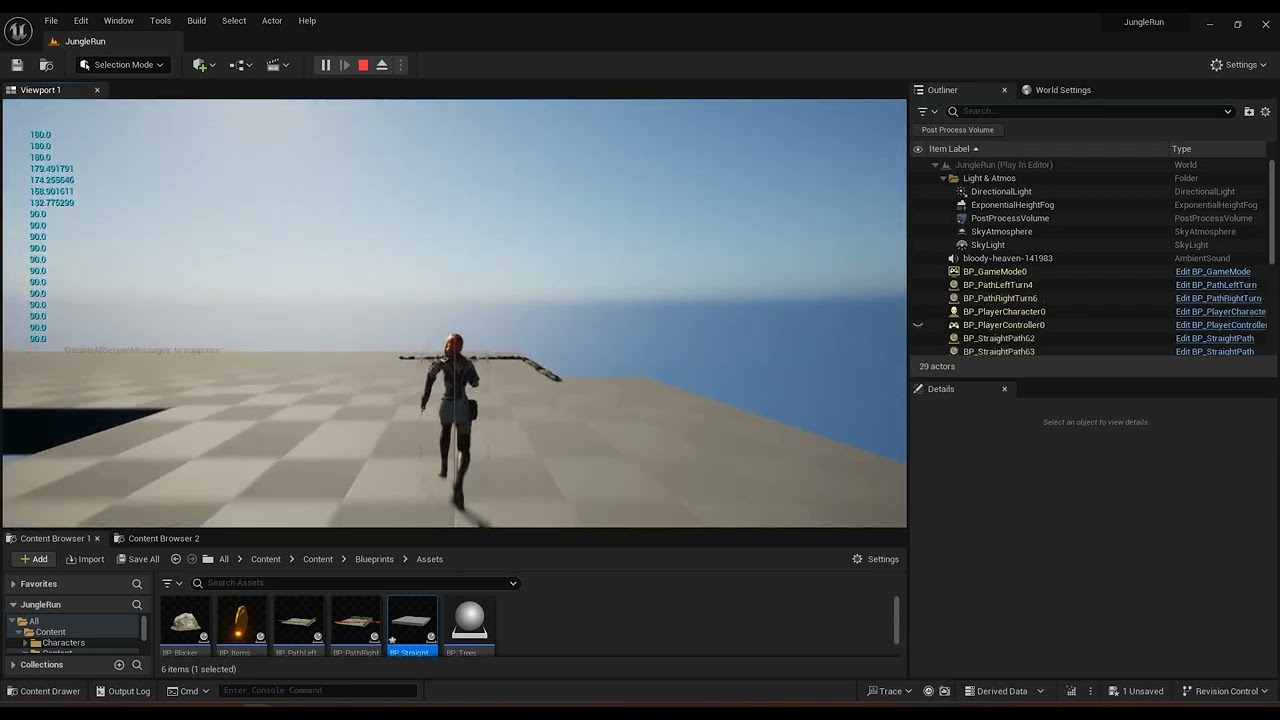Save the current level with the floppy icon
The width and height of the screenshot is (1280, 720).
click(x=17, y=65)
